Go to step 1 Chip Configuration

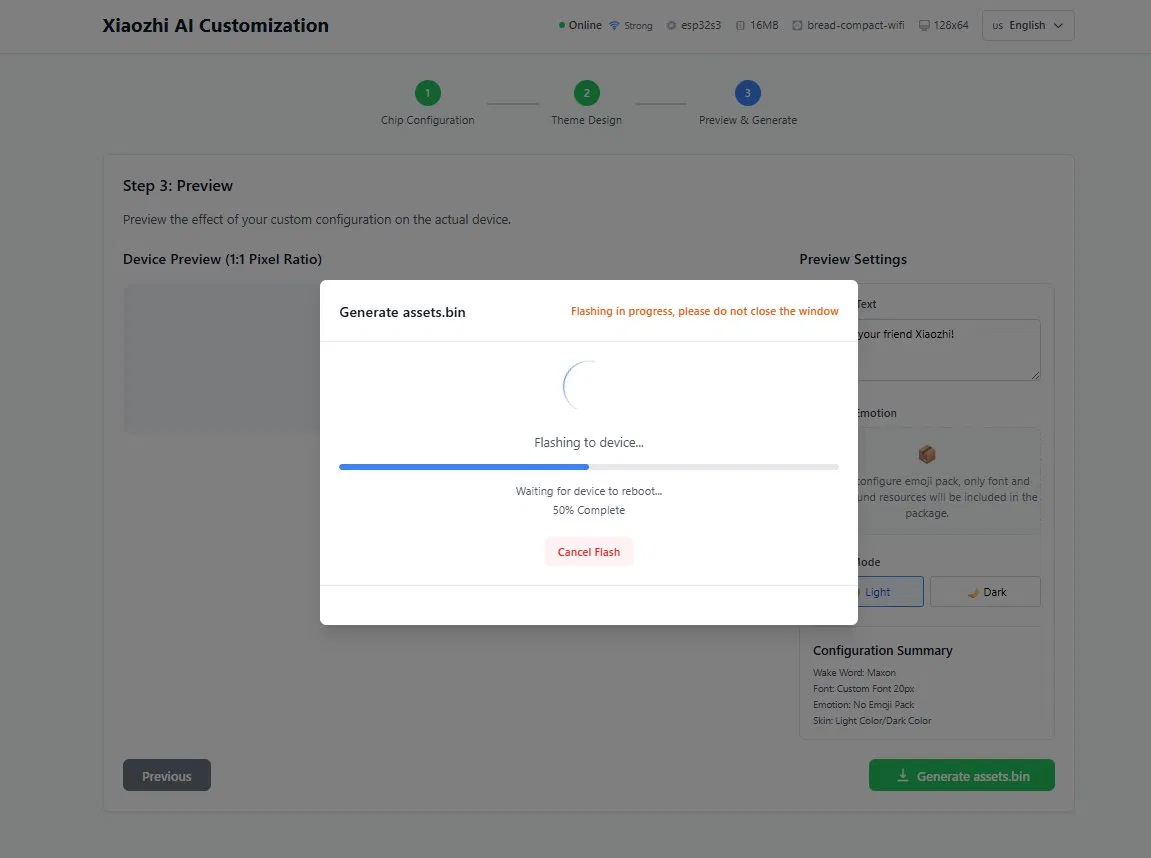427,93
